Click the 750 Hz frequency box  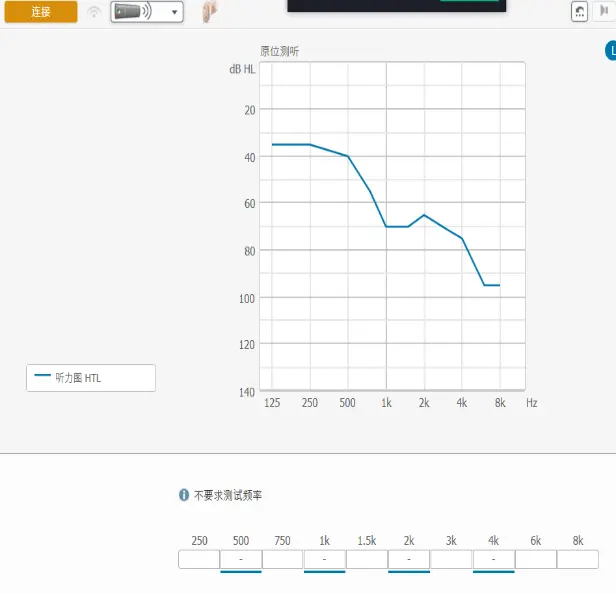point(283,559)
